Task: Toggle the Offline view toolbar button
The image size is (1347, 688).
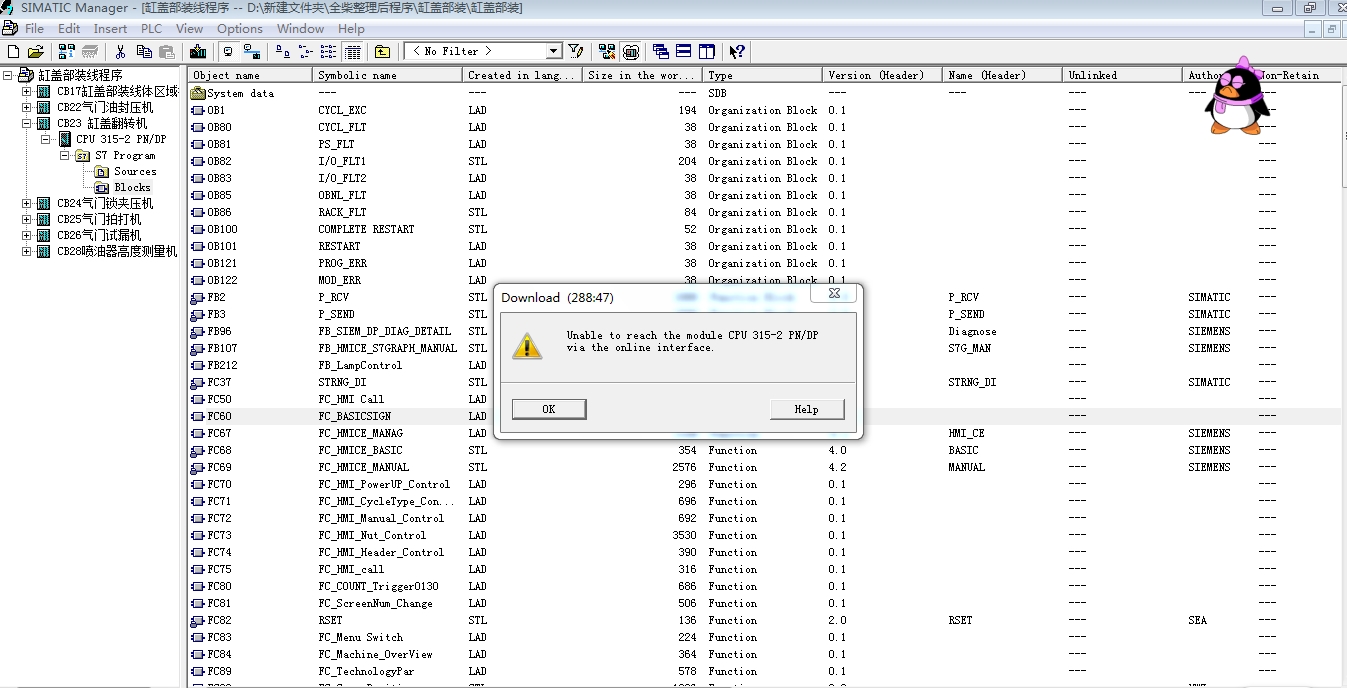Action: pyautogui.click(x=228, y=51)
